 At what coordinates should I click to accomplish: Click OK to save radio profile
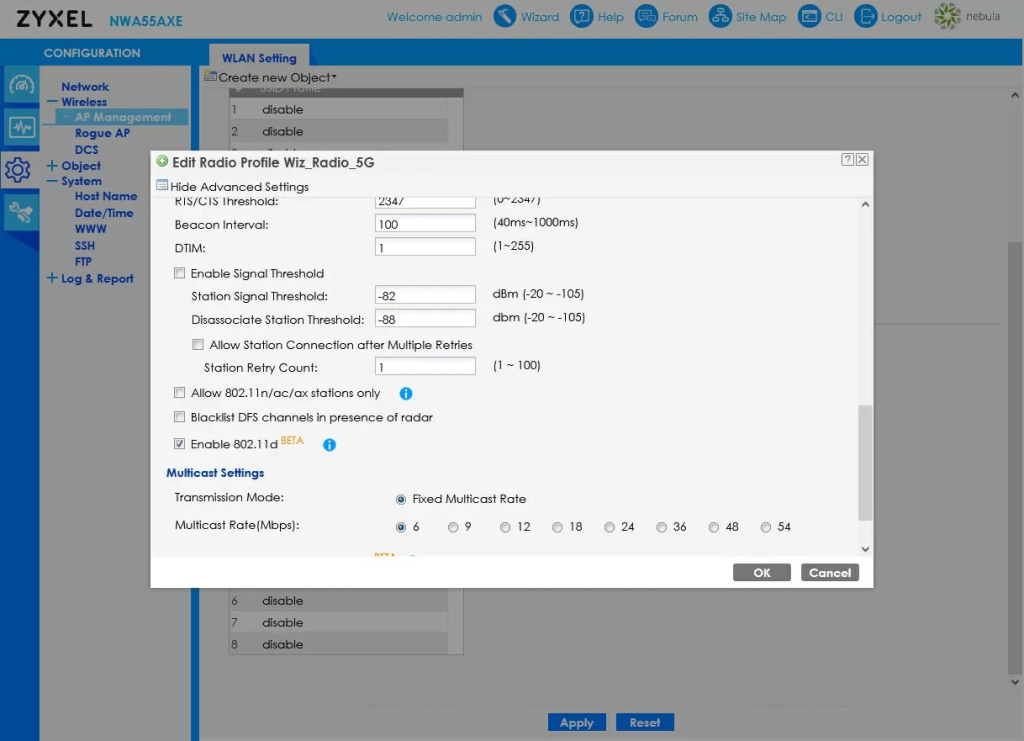coord(762,573)
